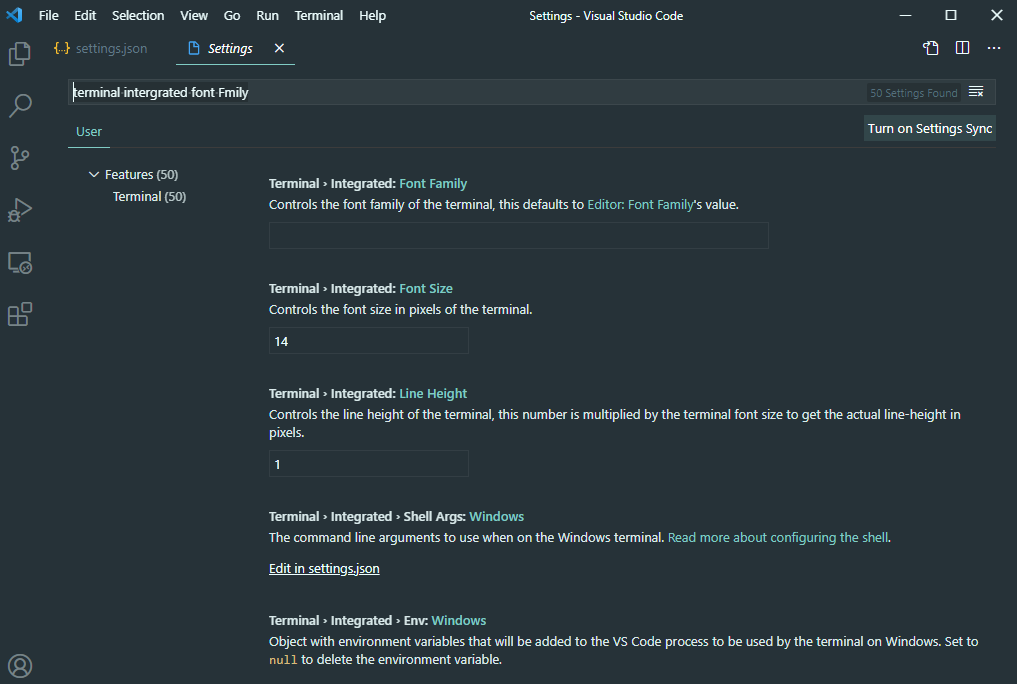Open the File menu
This screenshot has height=684, width=1017.
pos(49,16)
